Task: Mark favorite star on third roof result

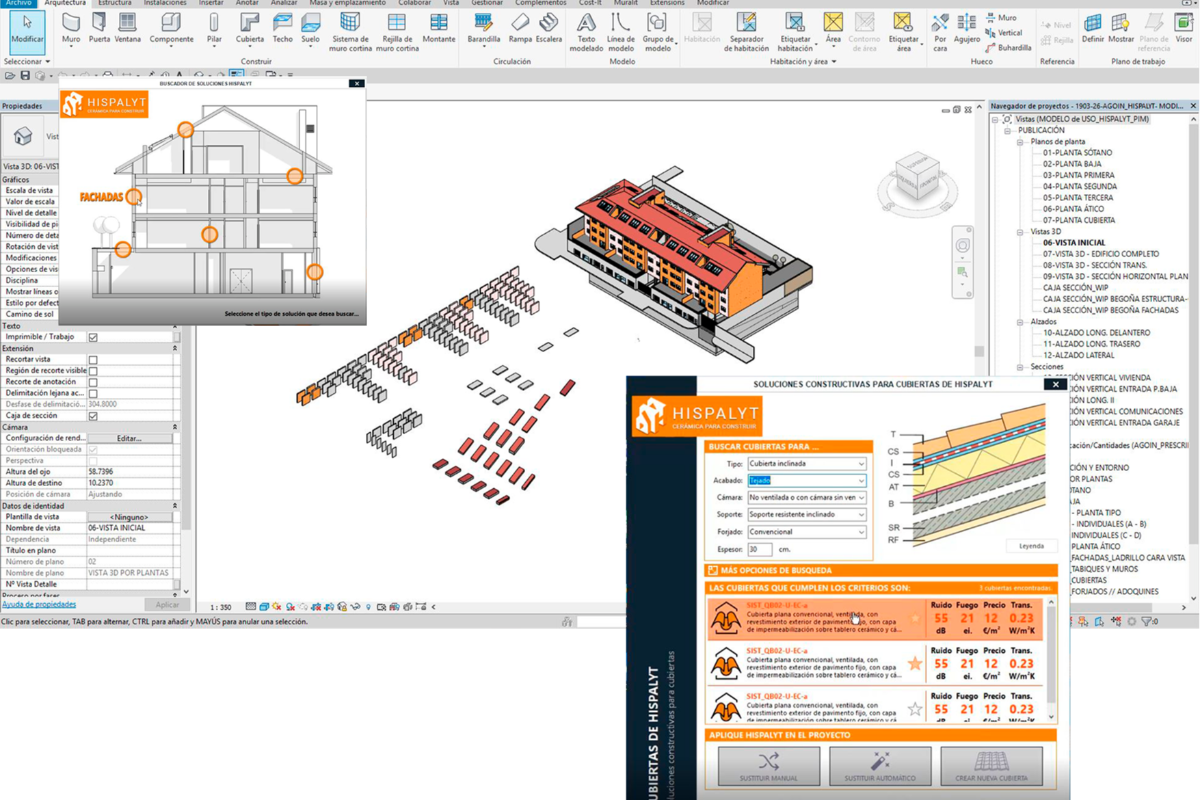Action: [x=915, y=709]
